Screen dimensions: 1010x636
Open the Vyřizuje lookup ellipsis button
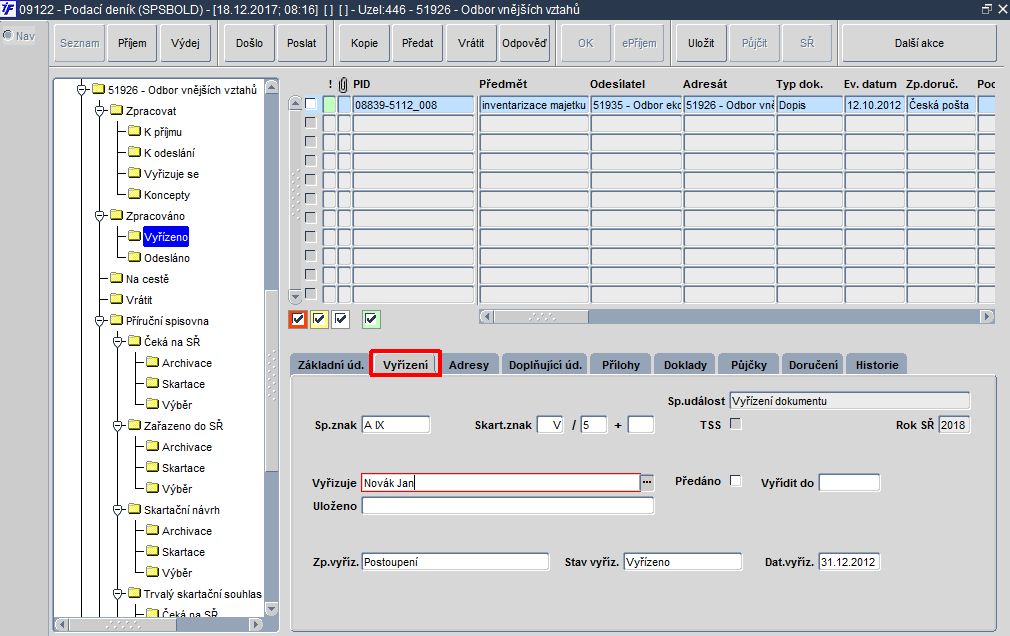click(647, 482)
